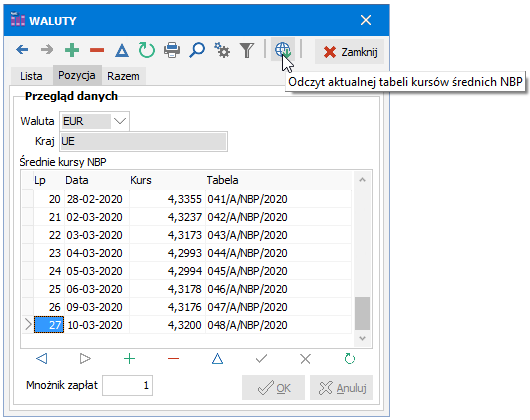Download current NBP rates with globe icon
The height and width of the screenshot is (420, 530).
283,50
